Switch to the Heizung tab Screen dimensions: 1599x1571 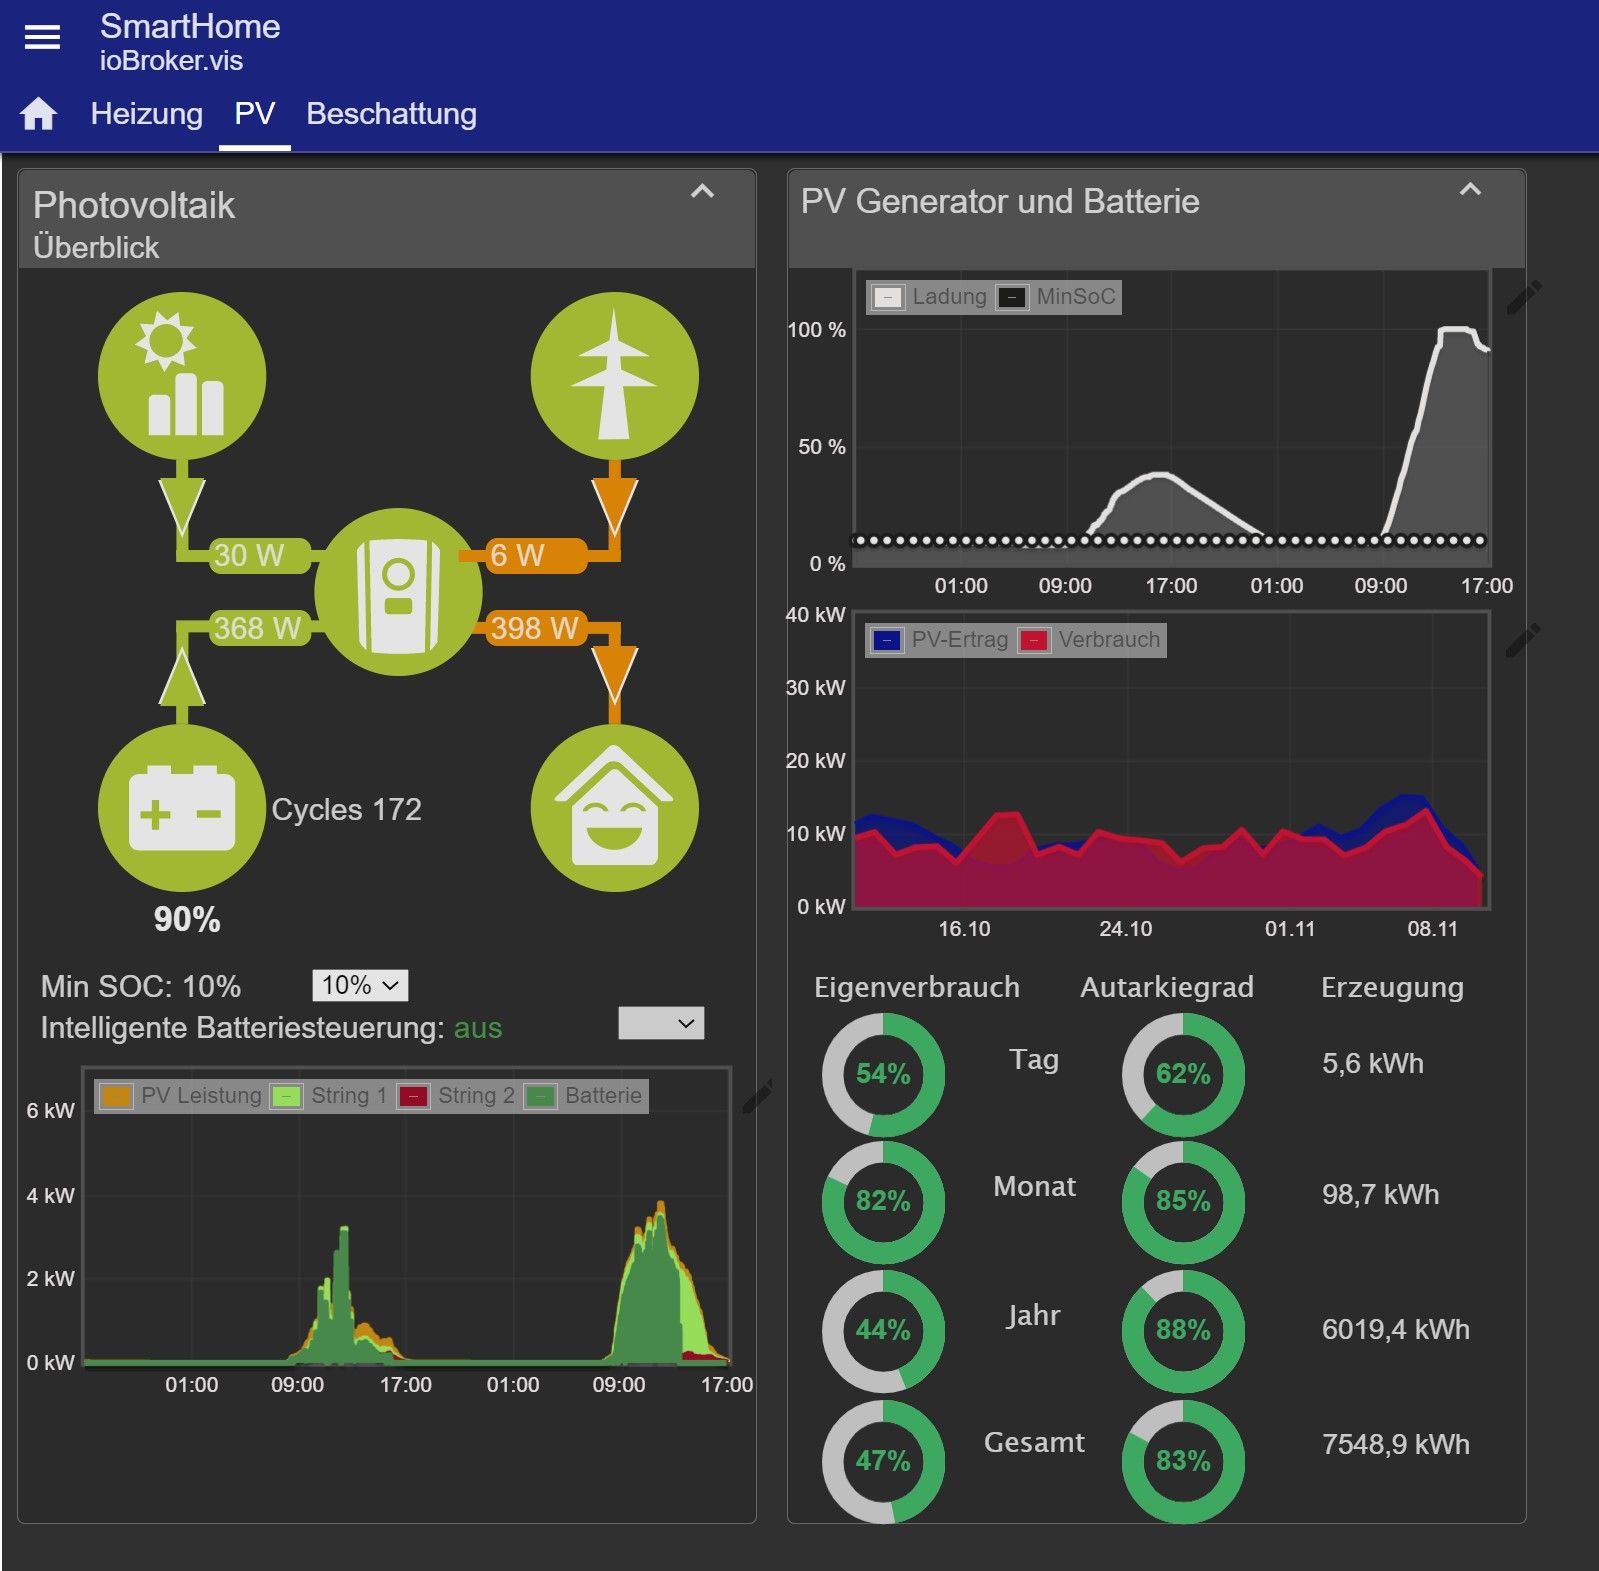tap(147, 114)
